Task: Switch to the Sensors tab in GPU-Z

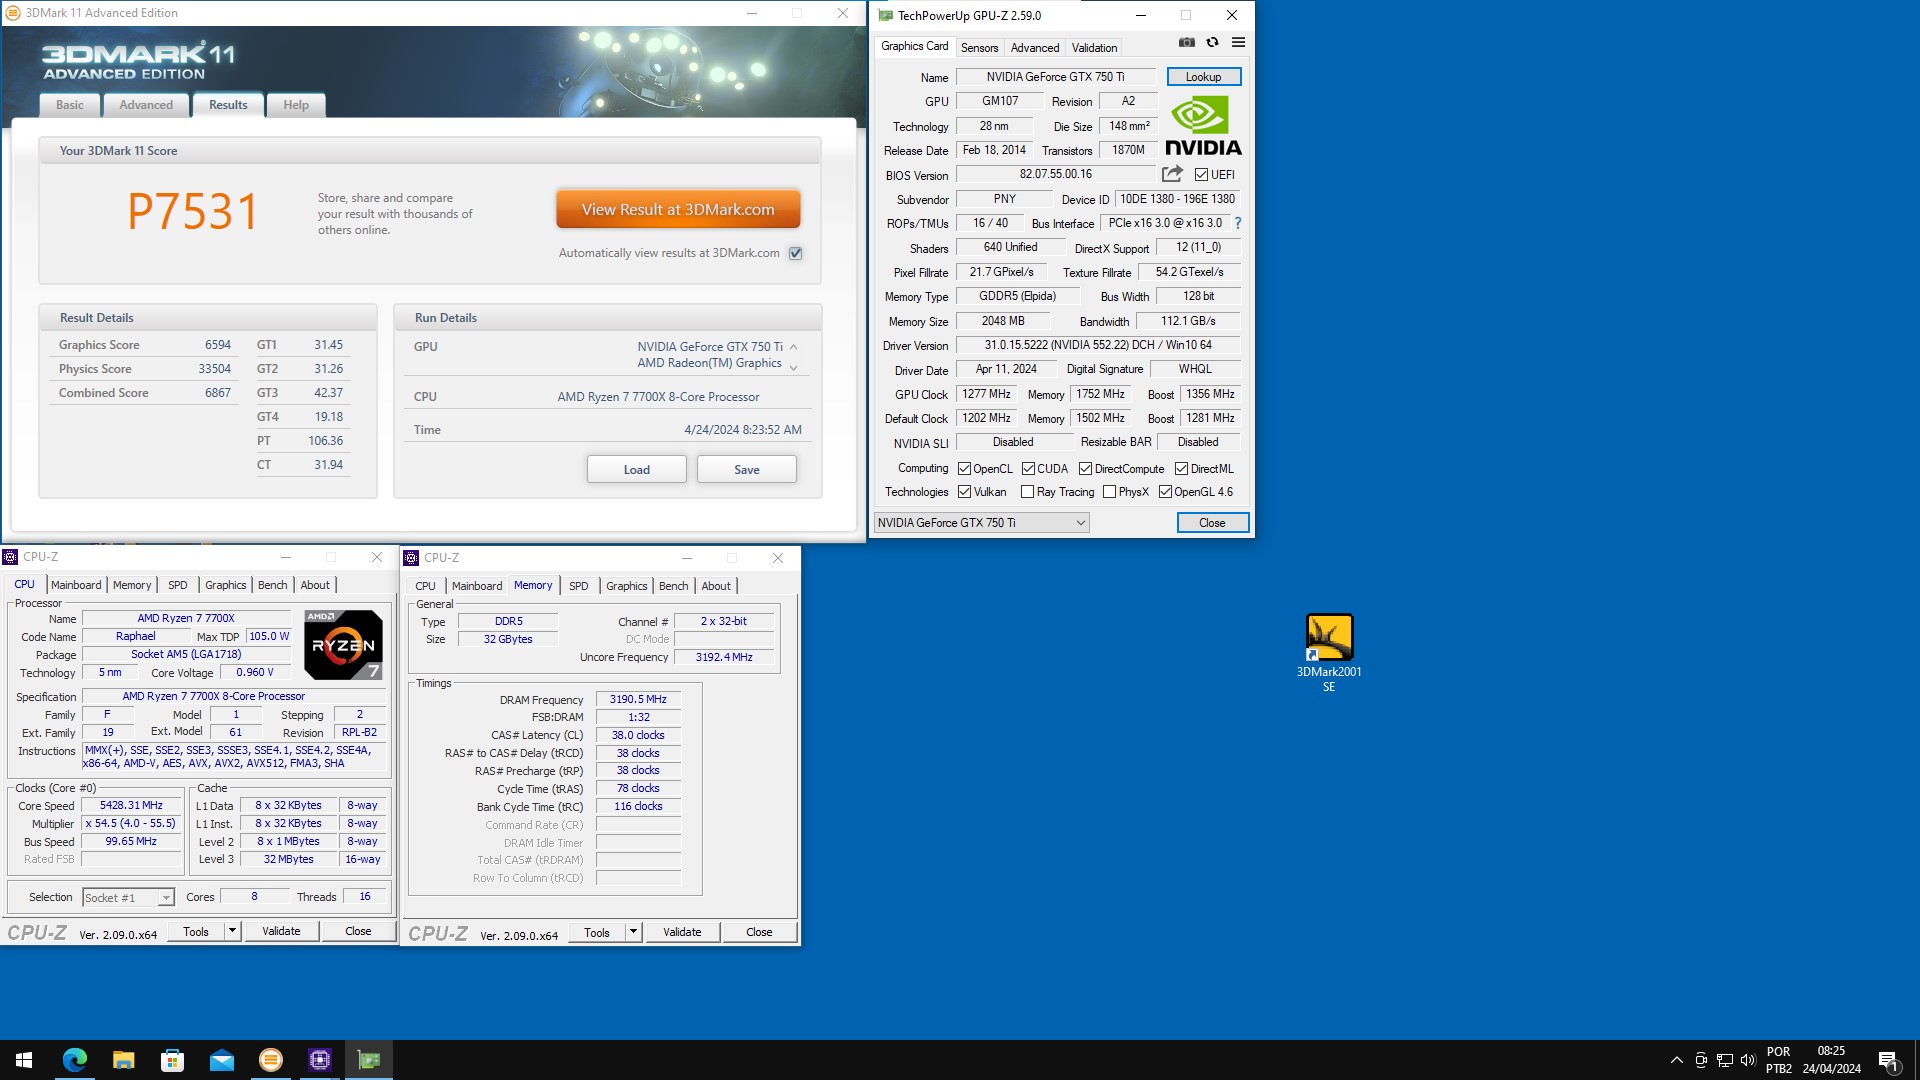Action: pyautogui.click(x=979, y=48)
